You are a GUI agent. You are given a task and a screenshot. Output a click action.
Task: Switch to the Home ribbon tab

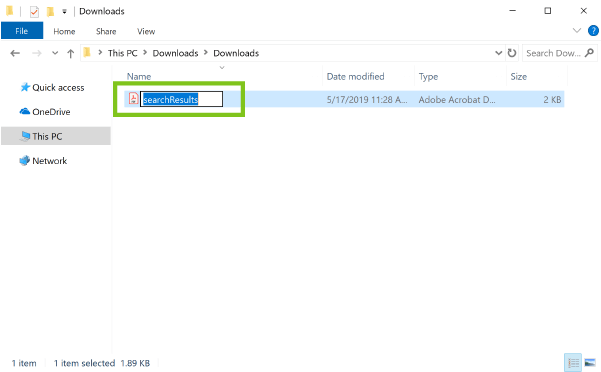point(64,31)
